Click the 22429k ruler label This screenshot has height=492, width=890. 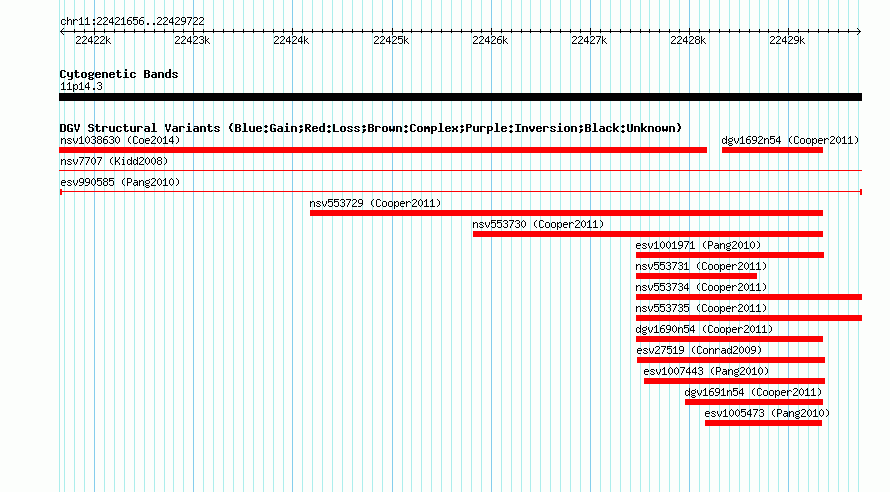pos(787,40)
